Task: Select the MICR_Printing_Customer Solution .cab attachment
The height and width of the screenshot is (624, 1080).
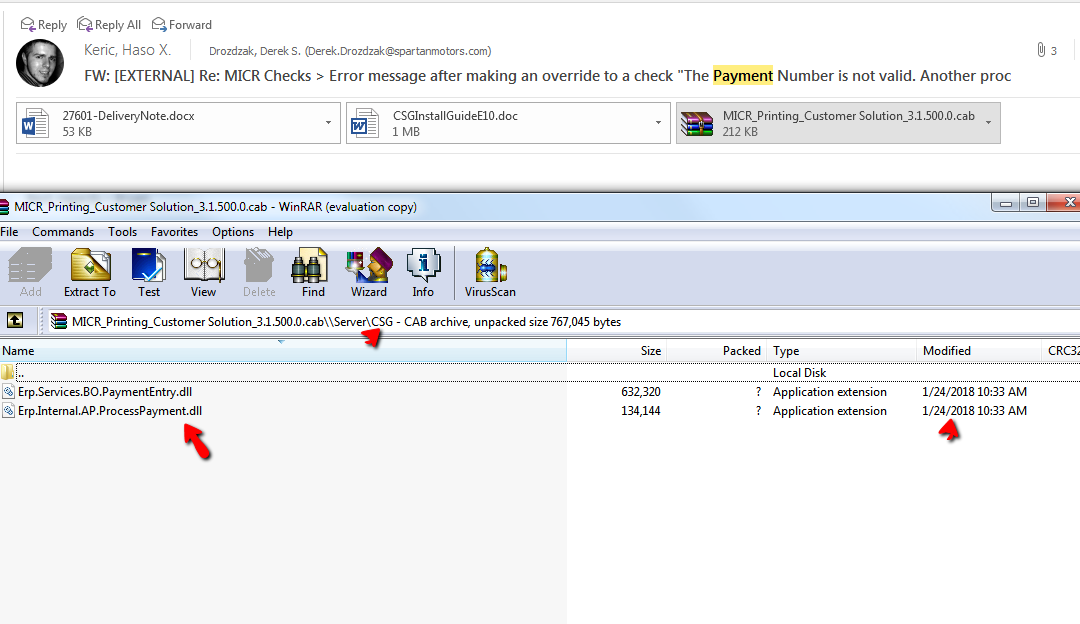Action: pos(838,123)
